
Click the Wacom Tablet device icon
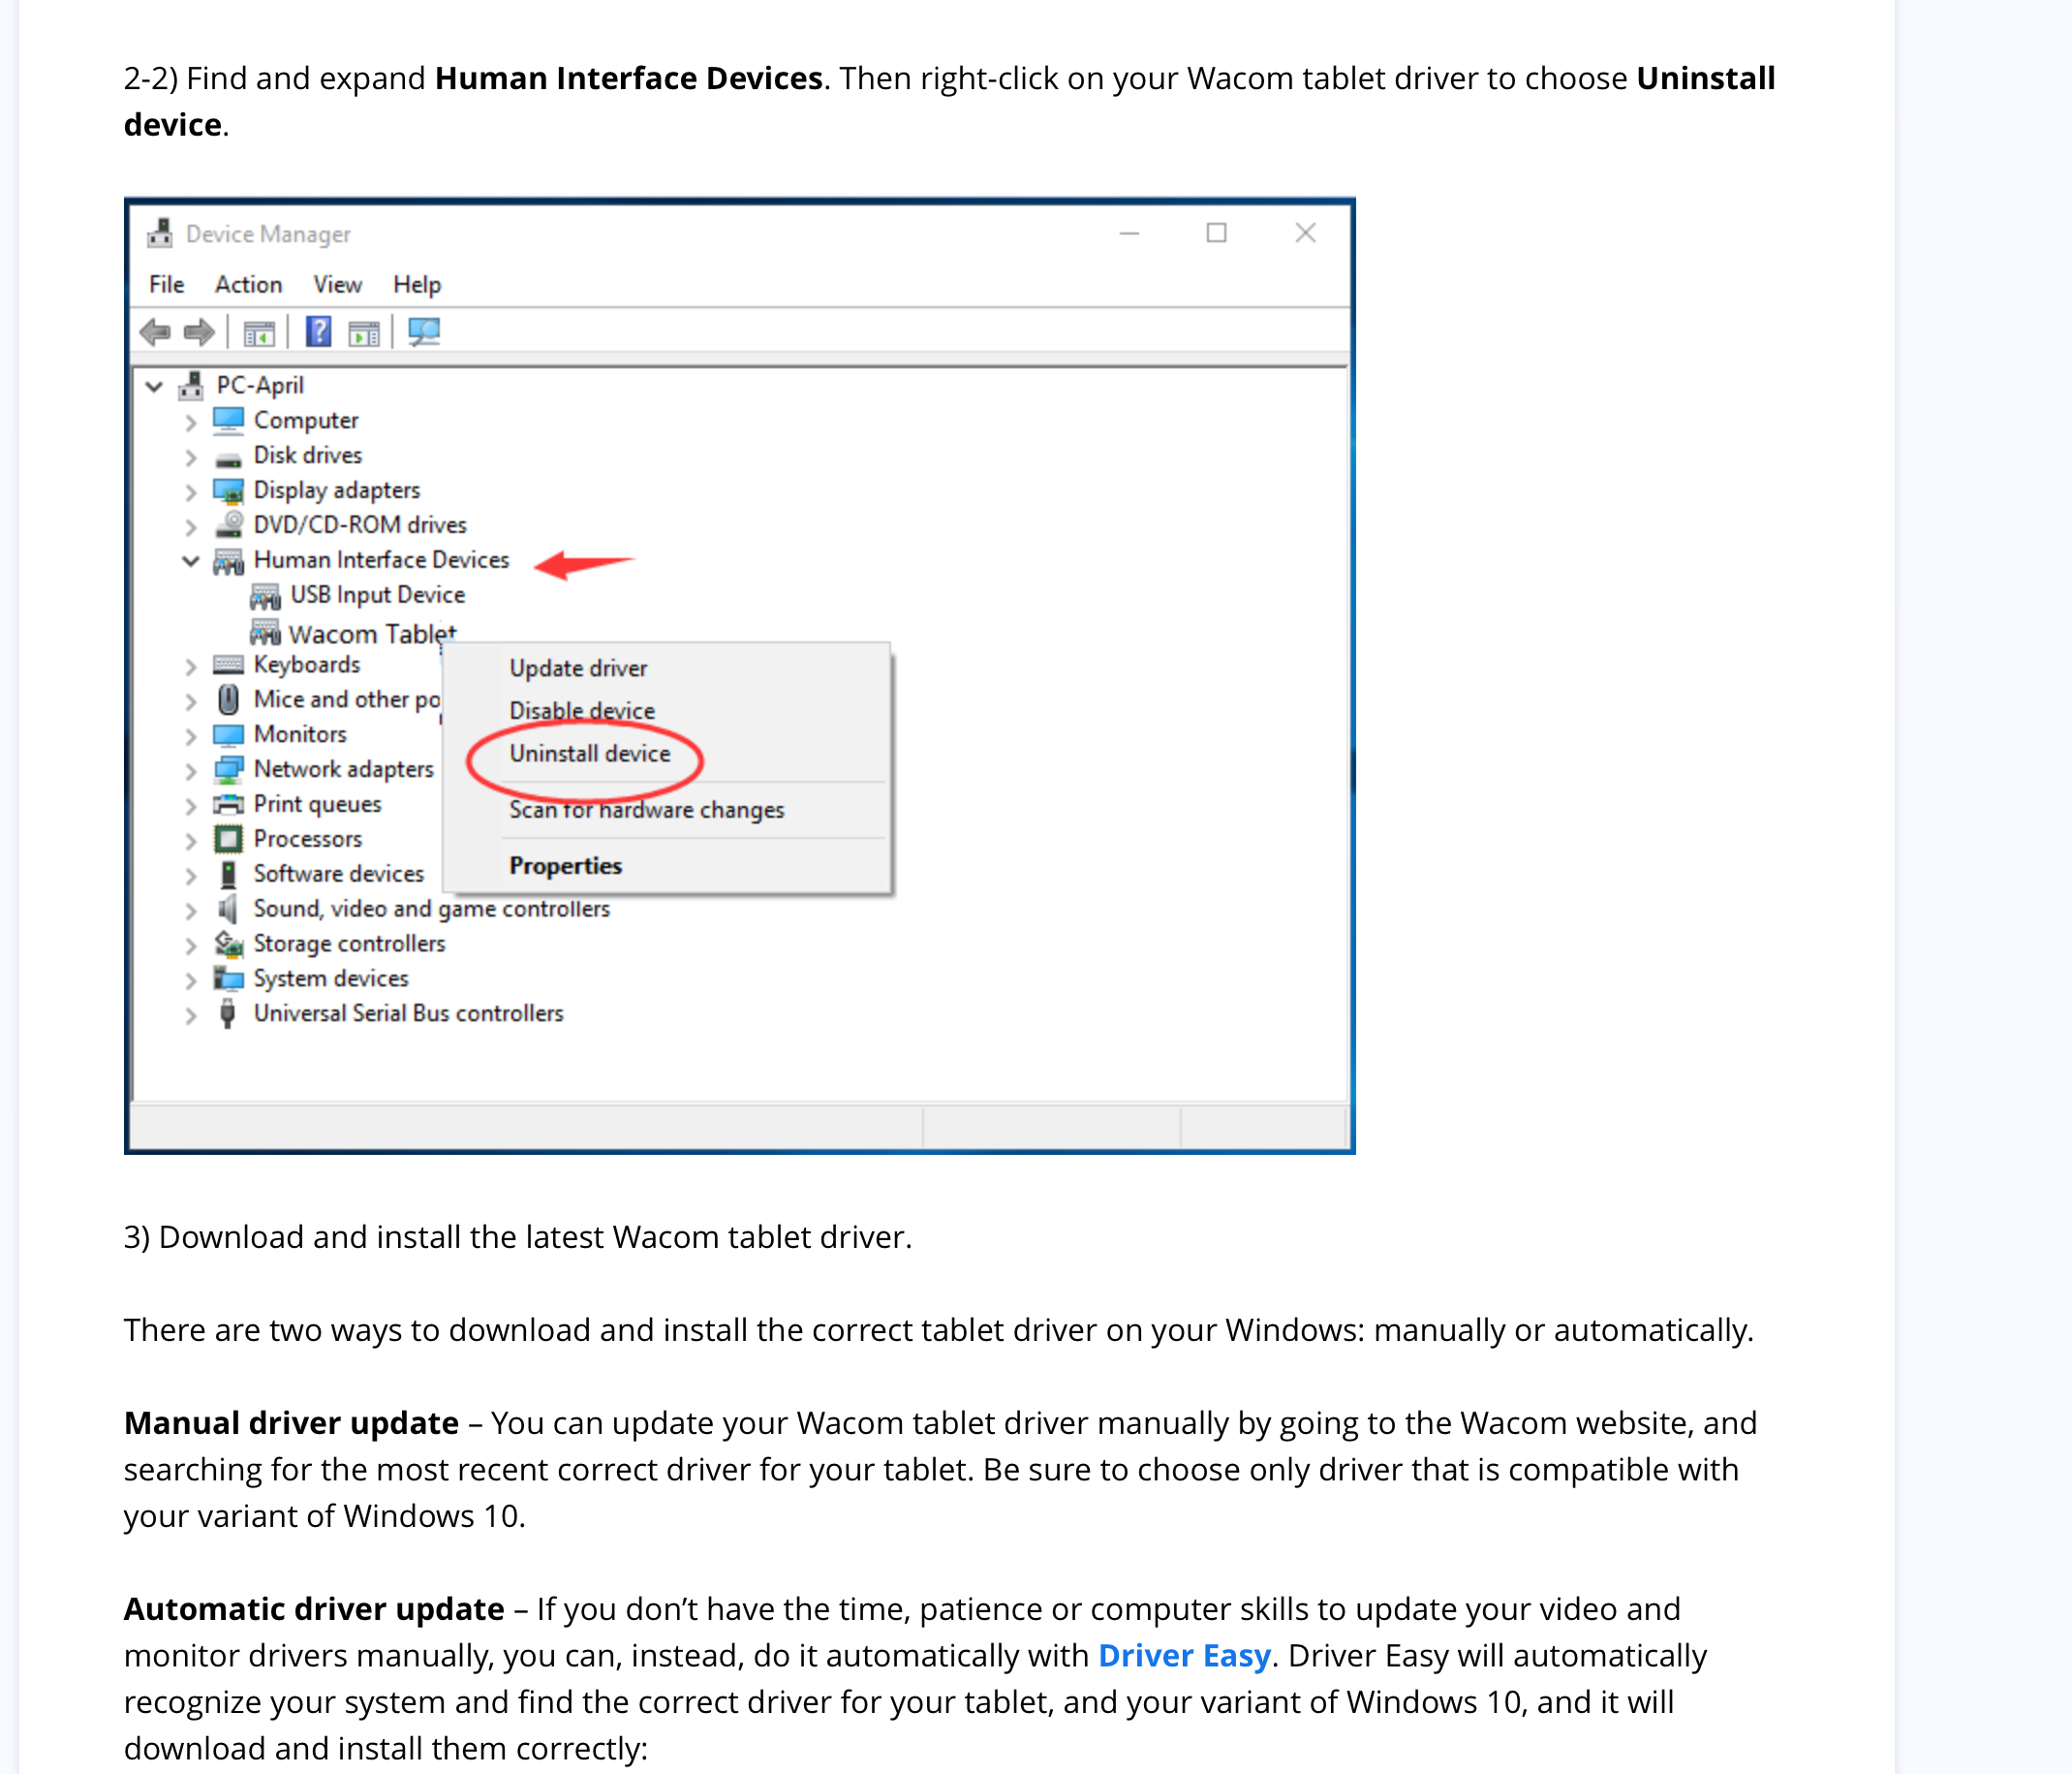tap(265, 633)
